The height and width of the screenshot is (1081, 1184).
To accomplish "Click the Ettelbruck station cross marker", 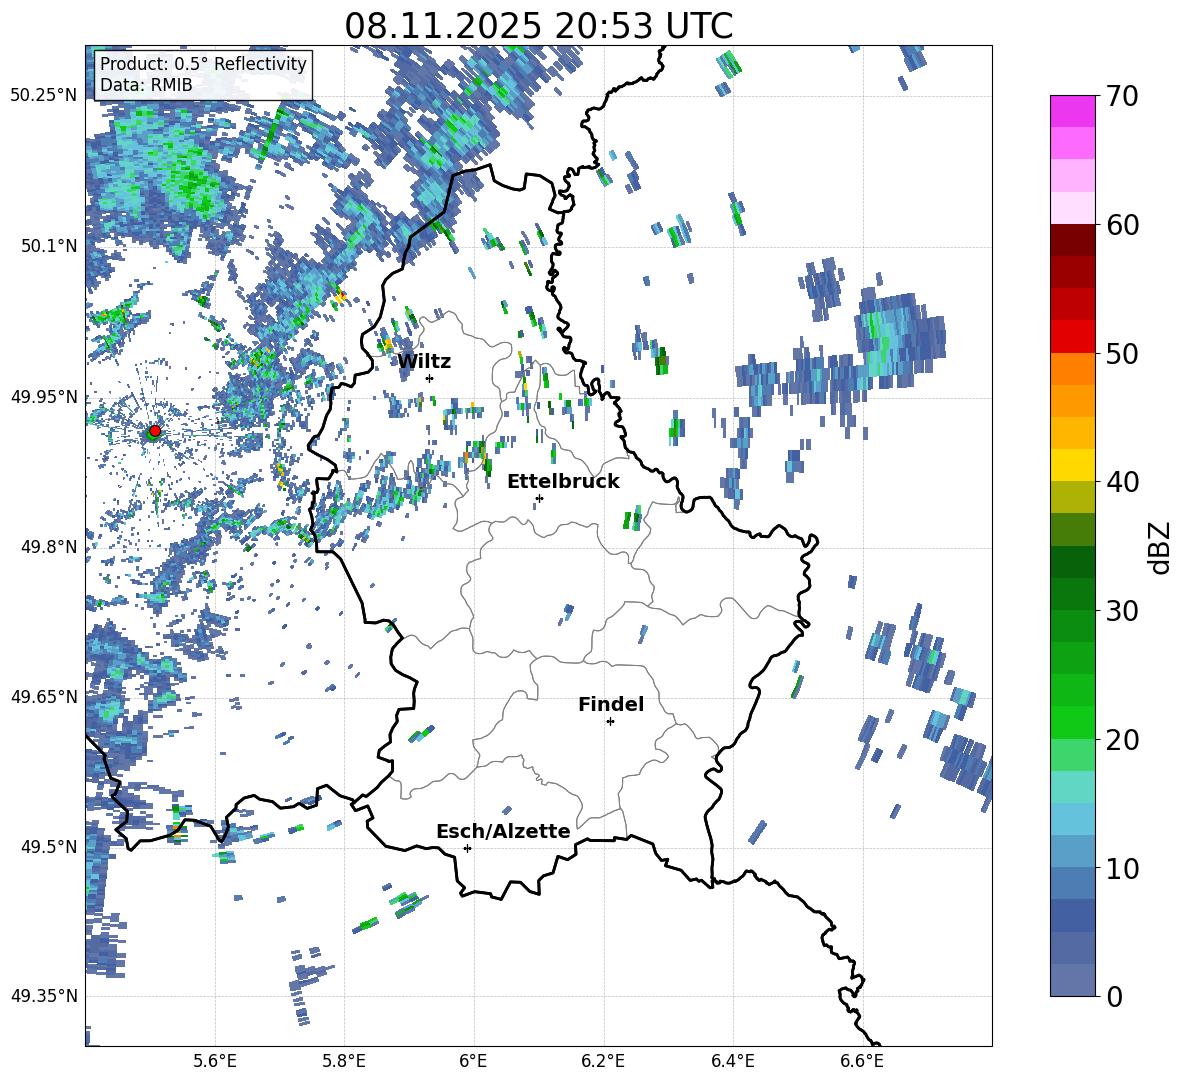I will (539, 498).
